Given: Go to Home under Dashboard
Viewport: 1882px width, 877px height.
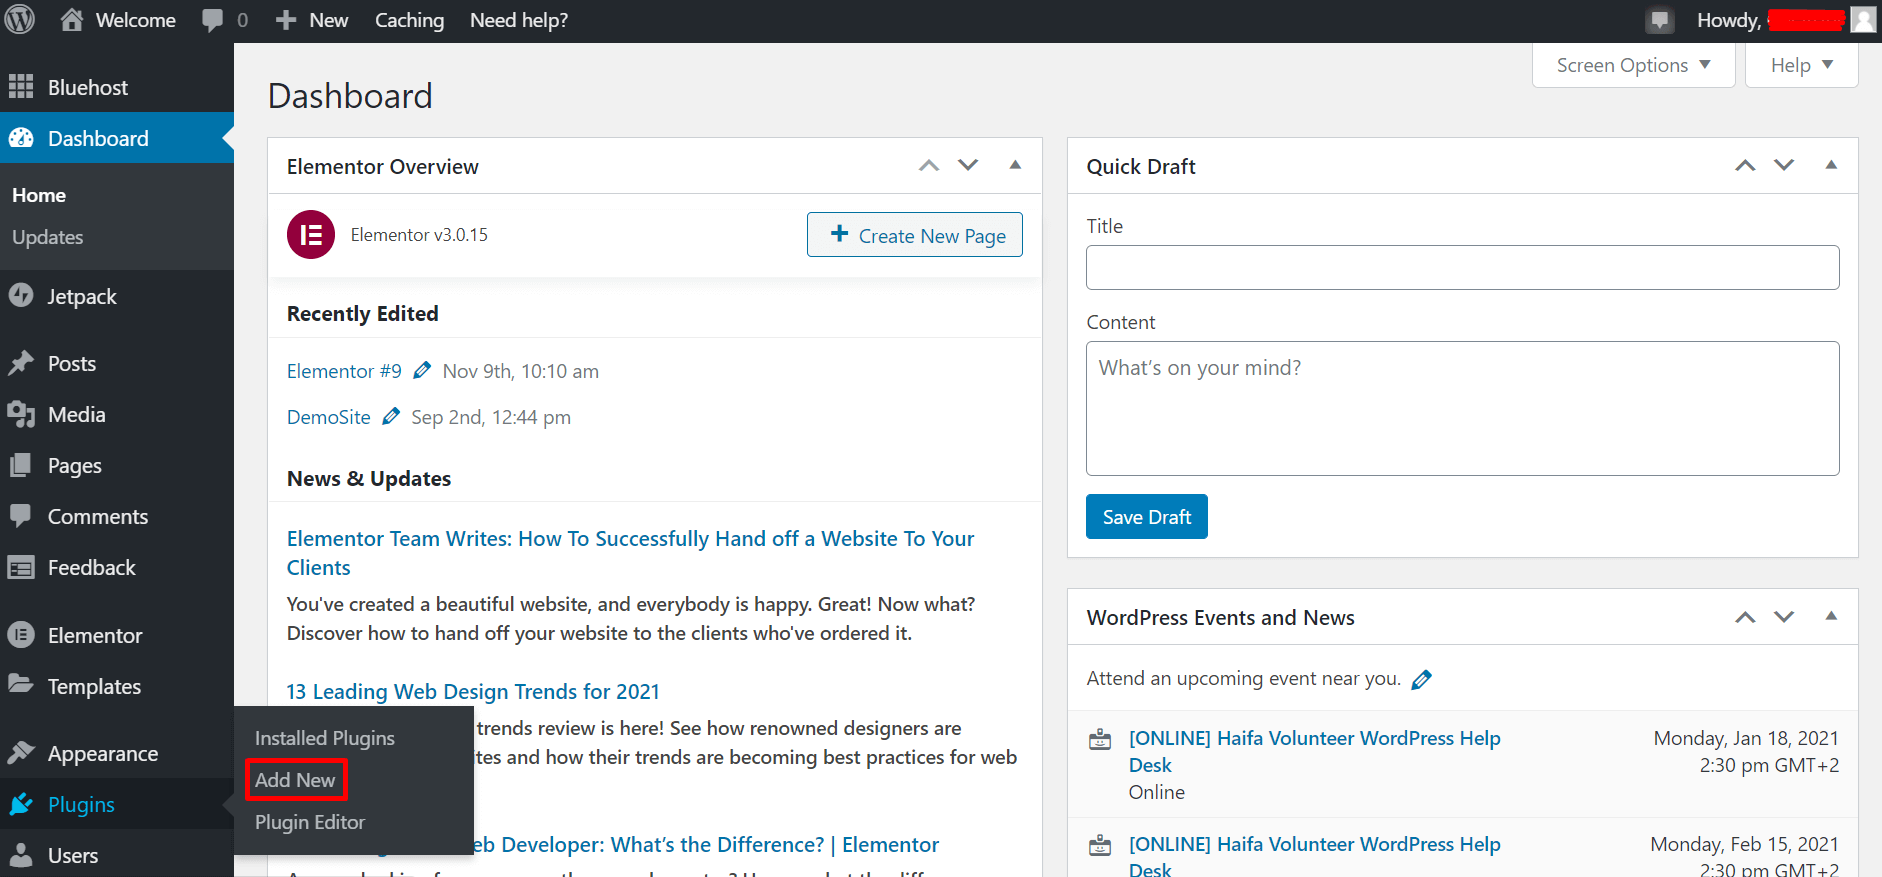Looking at the screenshot, I should [x=39, y=195].
